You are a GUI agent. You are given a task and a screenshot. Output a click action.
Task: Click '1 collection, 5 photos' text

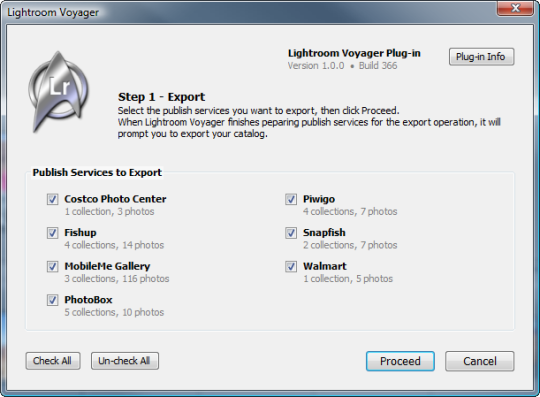[348, 279]
